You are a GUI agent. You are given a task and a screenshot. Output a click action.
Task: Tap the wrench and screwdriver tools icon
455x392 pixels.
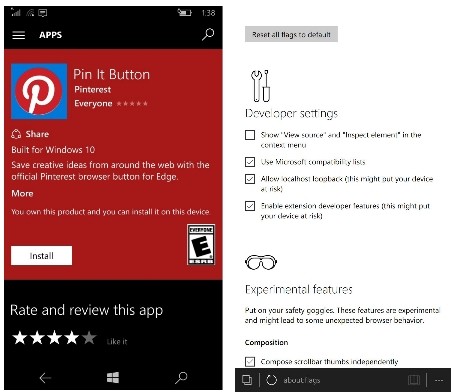[260, 86]
